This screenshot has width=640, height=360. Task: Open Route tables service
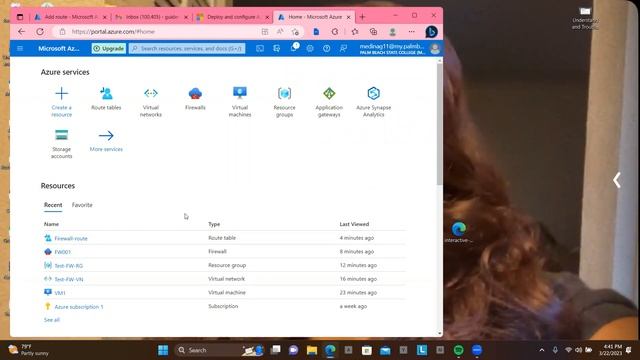pyautogui.click(x=106, y=99)
